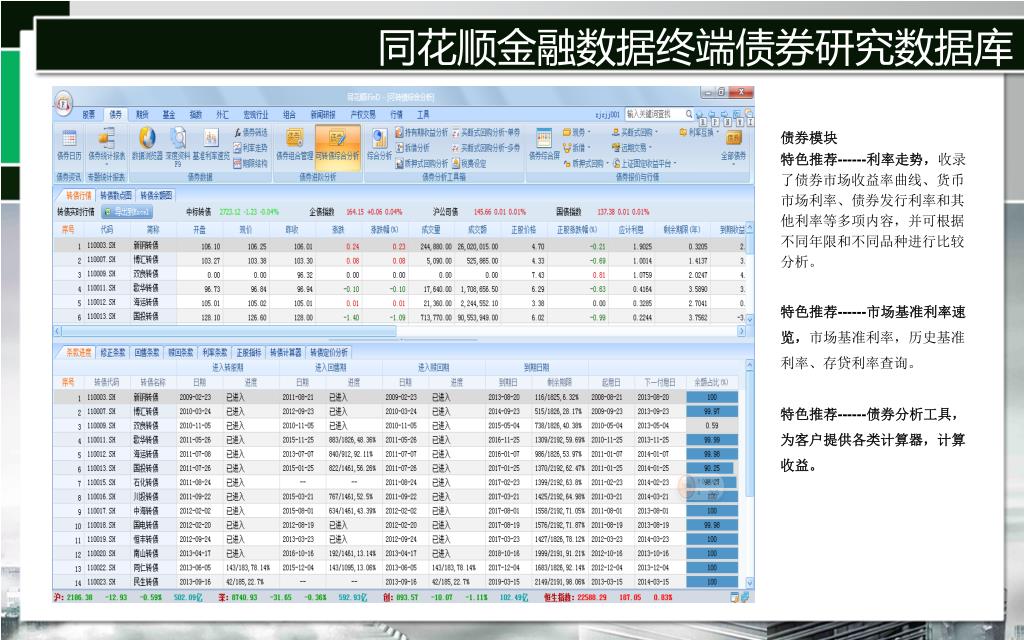This screenshot has height=640, width=1024.
Task: Switch to the 期货 ribbon tab
Action: pos(142,114)
